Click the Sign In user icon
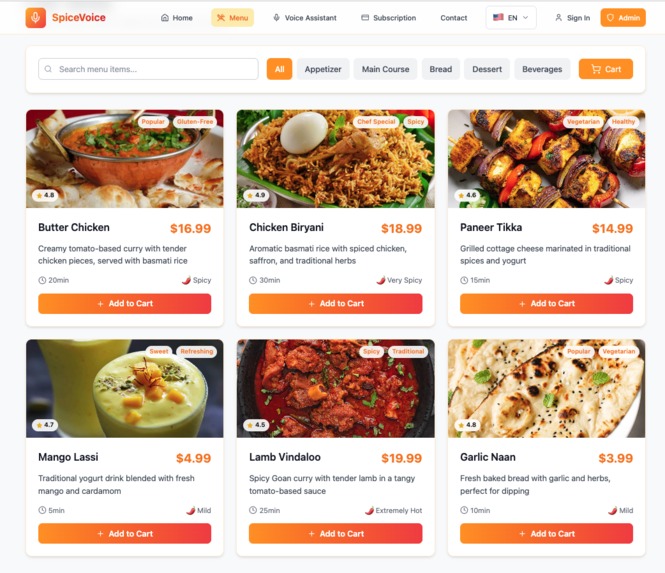Viewport: 665px width, 573px height. pyautogui.click(x=559, y=18)
